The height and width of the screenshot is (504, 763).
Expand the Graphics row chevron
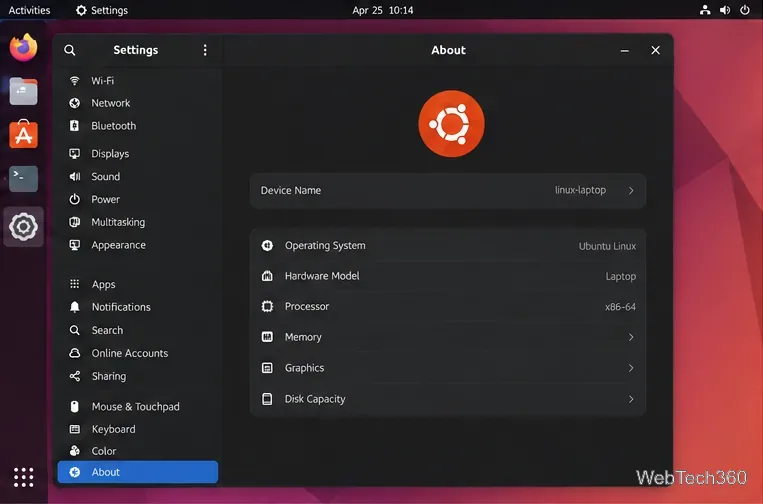pos(631,368)
